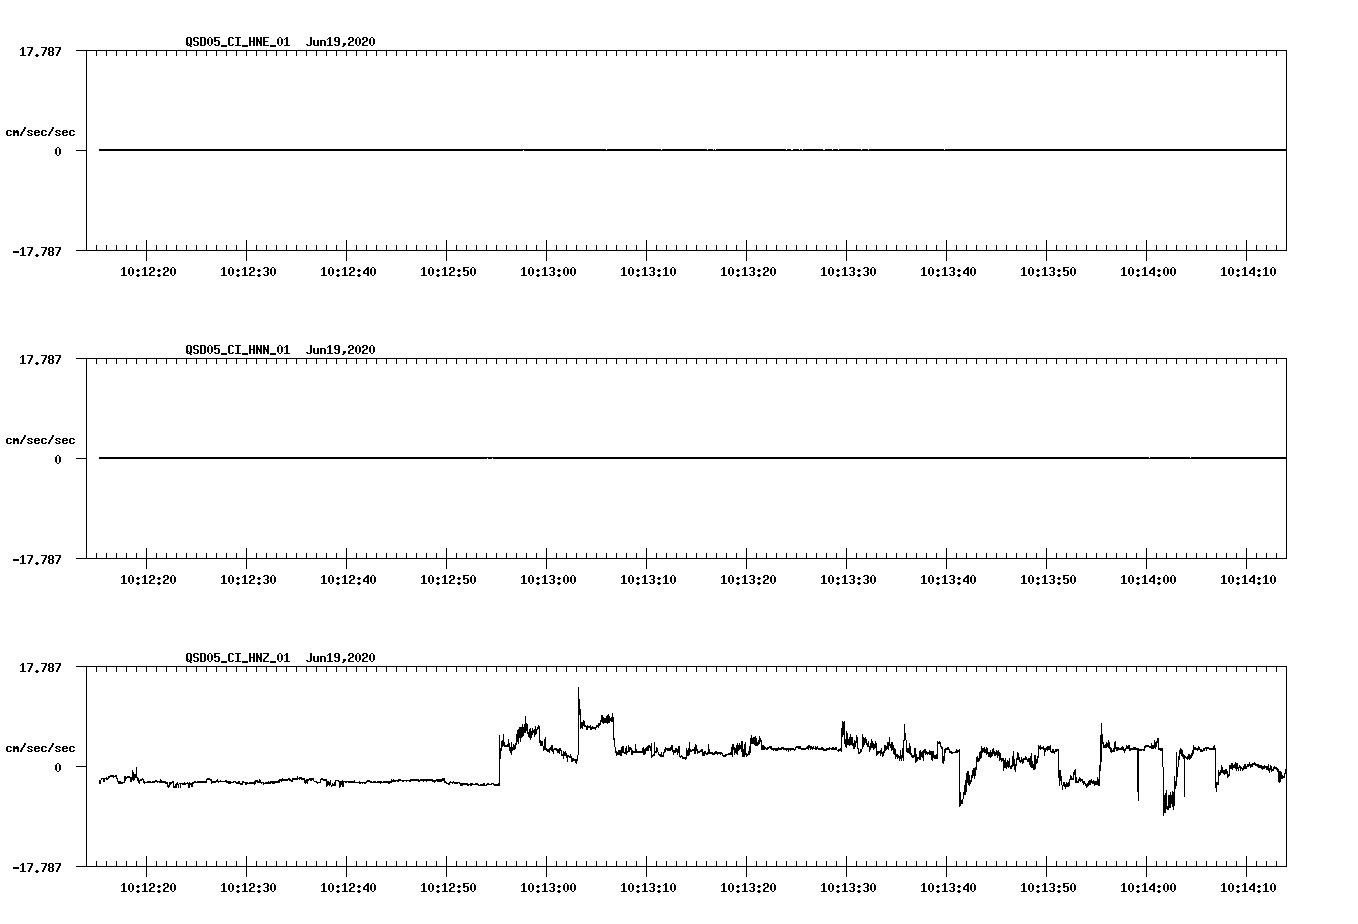Choose the 10:12:20 tick label under HNN plot
This screenshot has height=924, width=1358.
[x=148, y=580]
